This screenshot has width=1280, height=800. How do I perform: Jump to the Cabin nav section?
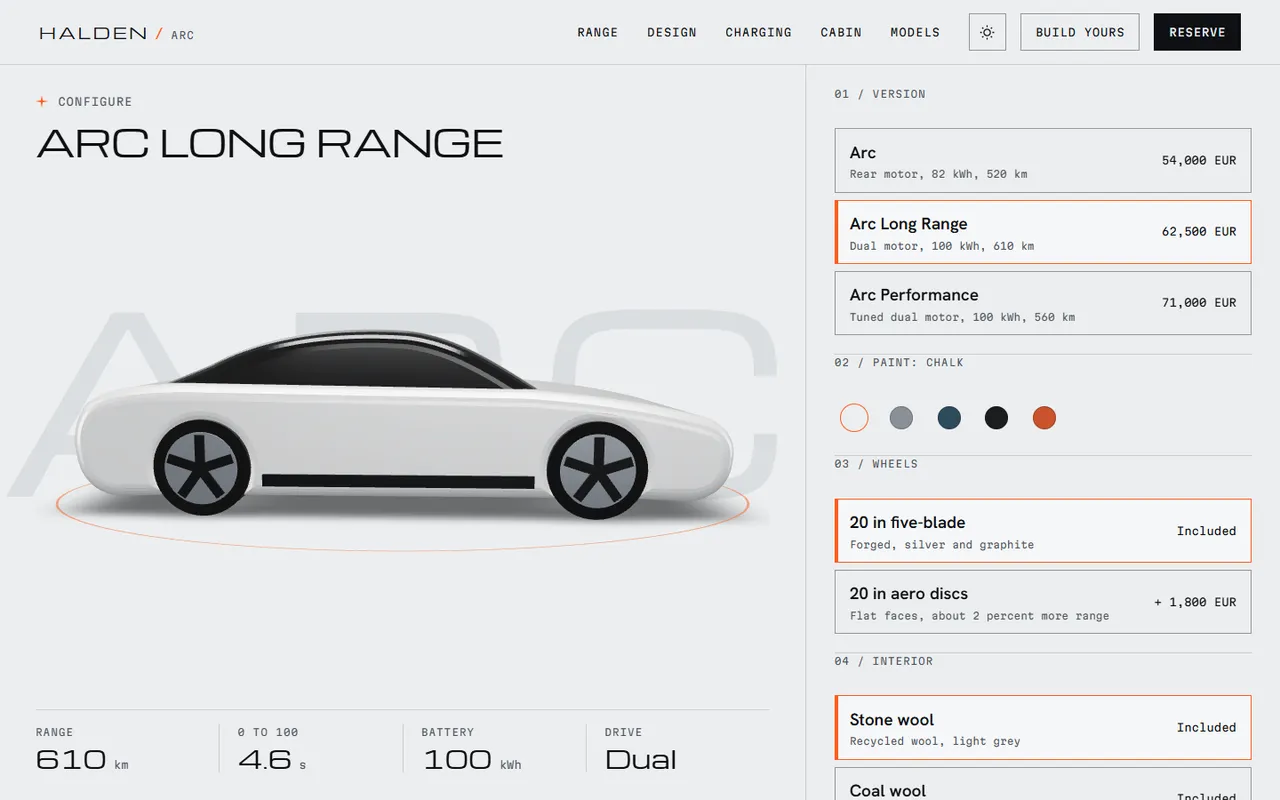[x=841, y=32]
